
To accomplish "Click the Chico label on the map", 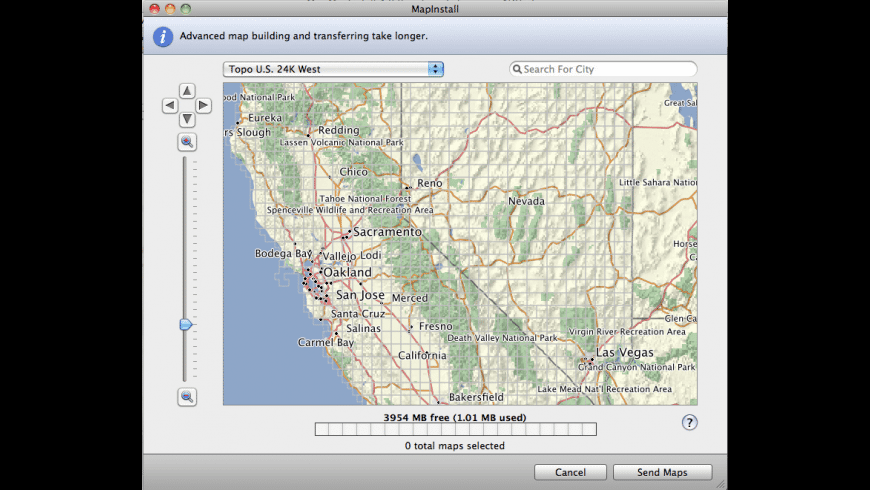I will point(353,172).
